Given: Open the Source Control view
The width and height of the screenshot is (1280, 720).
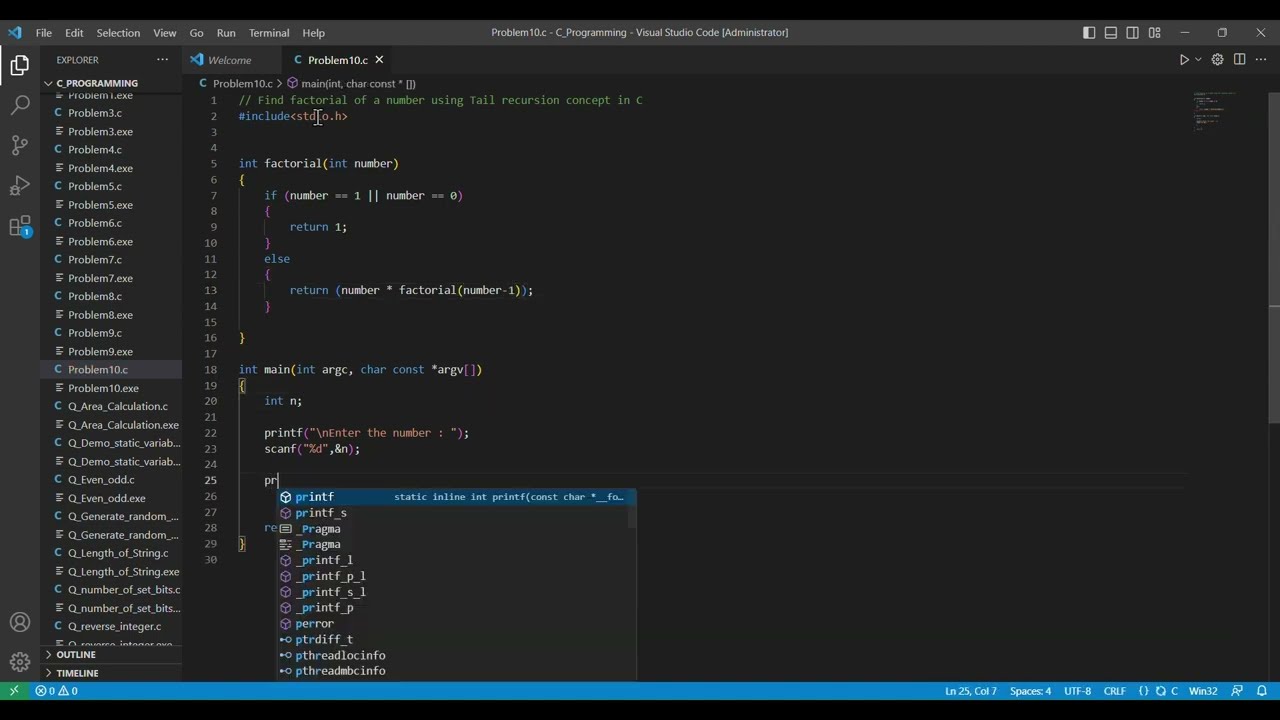Looking at the screenshot, I should pyautogui.click(x=20, y=145).
